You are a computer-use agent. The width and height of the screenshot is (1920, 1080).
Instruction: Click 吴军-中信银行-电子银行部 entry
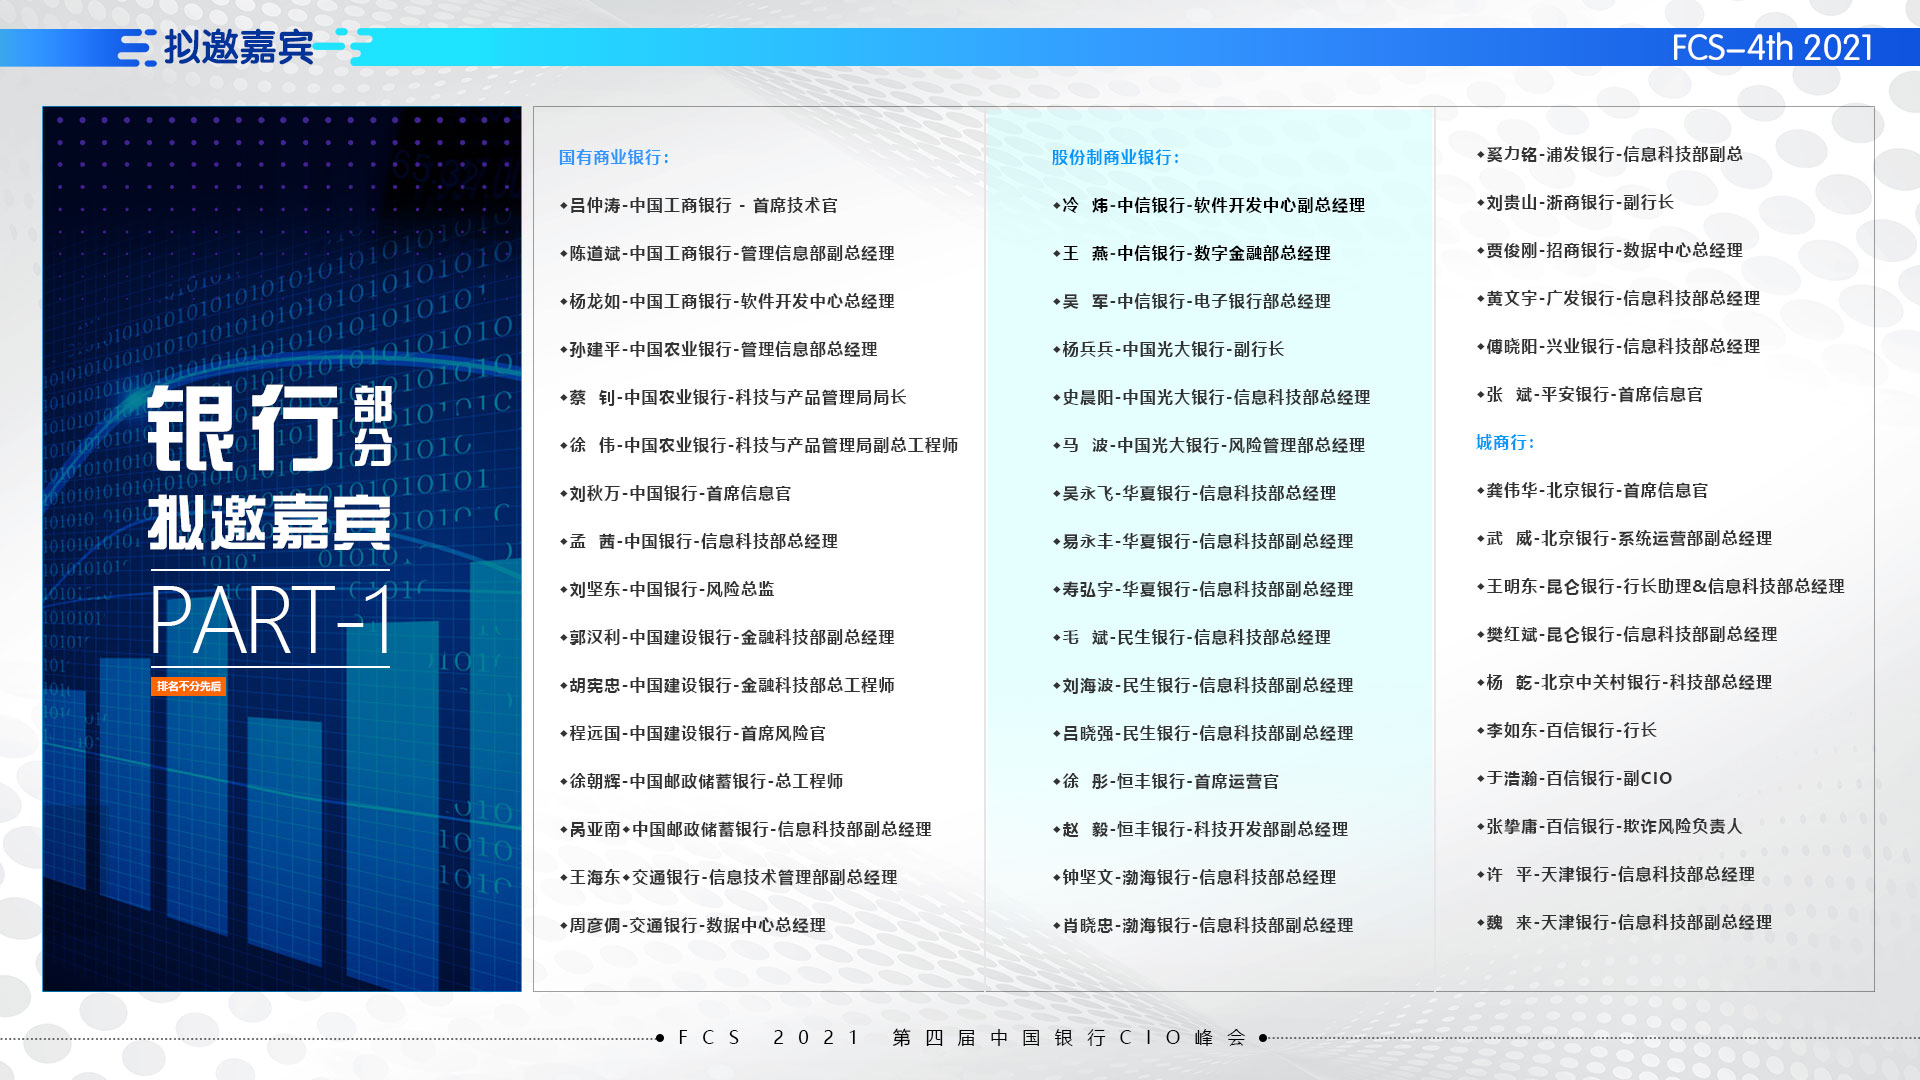click(x=1192, y=301)
